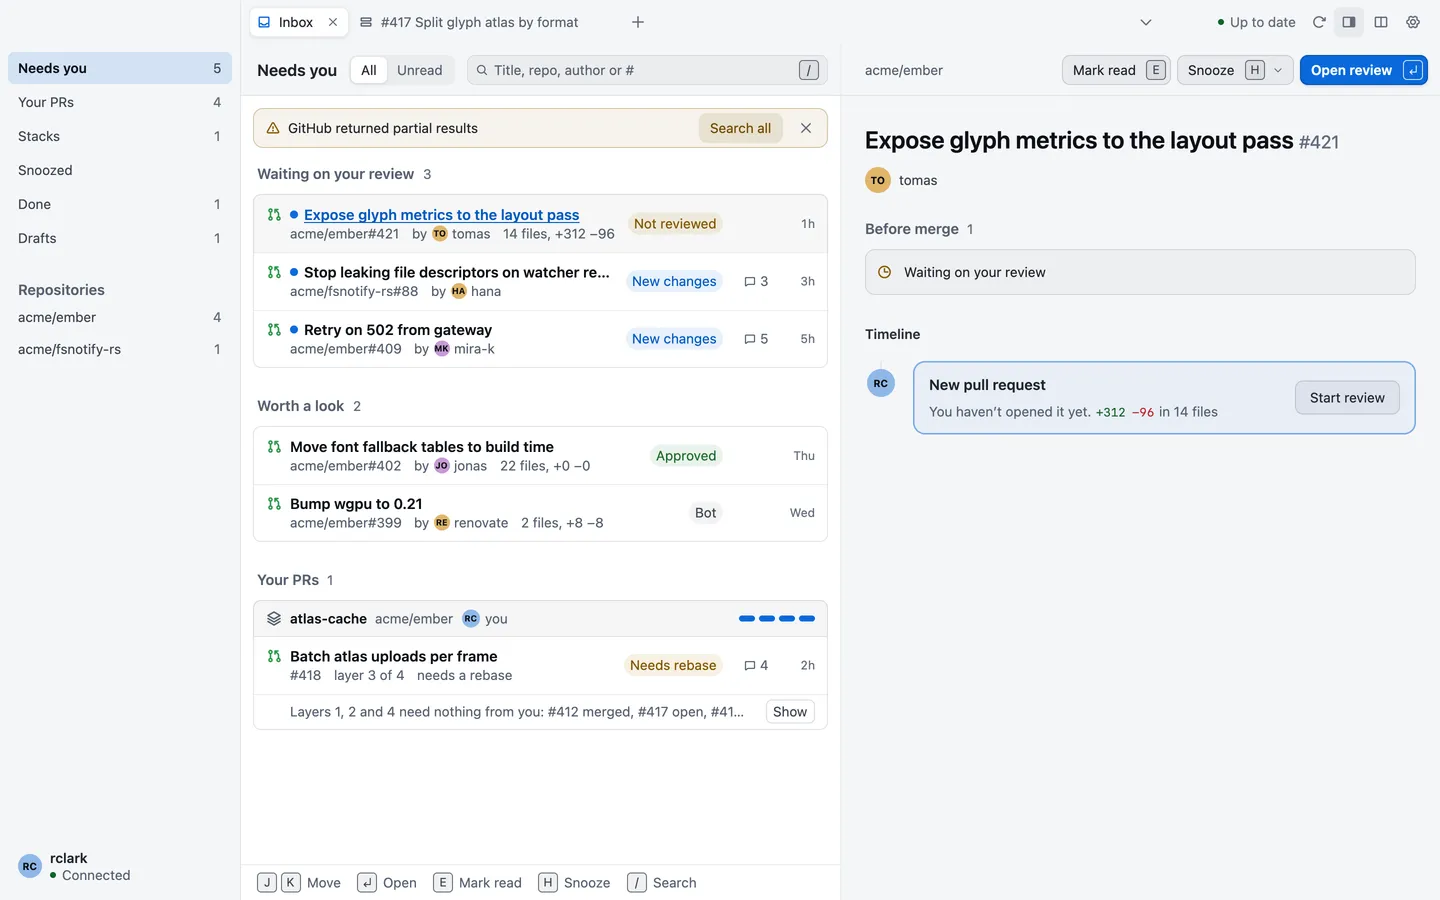Click pull request icon for Bump wgpu to 0.21
Screen dimensions: 1440x900
[x=274, y=504]
